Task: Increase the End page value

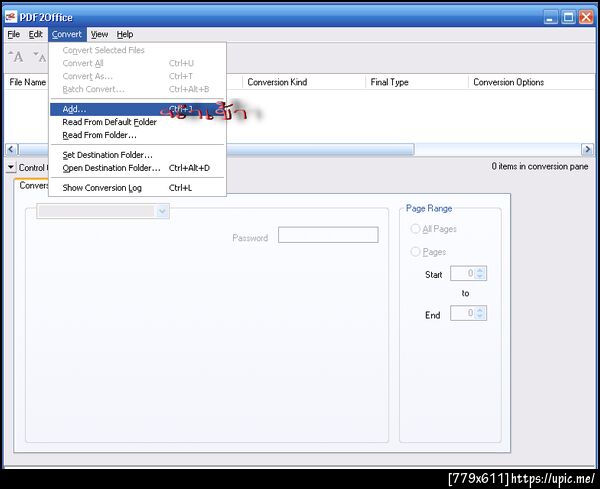Action: 480,310
